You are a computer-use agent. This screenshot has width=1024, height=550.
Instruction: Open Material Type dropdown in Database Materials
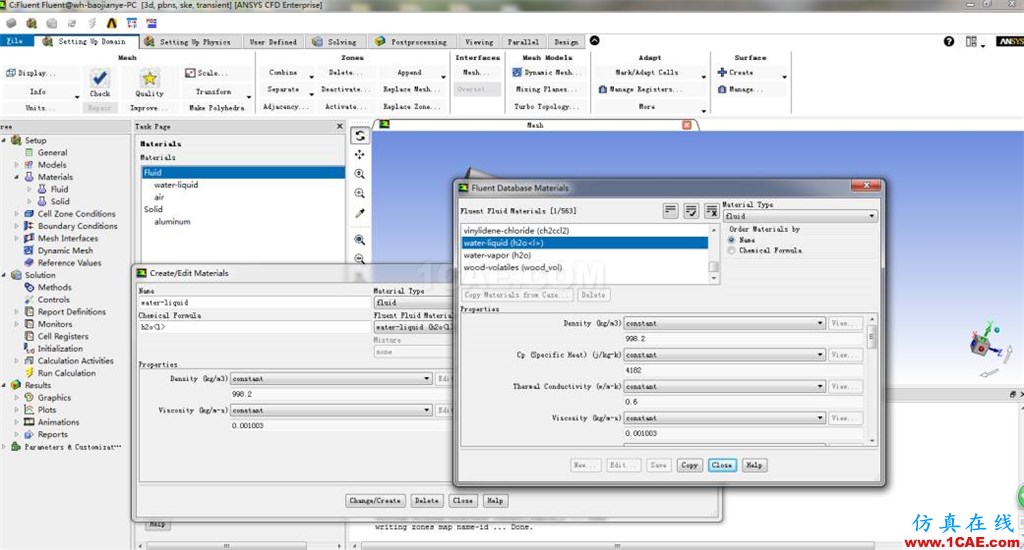click(x=800, y=216)
